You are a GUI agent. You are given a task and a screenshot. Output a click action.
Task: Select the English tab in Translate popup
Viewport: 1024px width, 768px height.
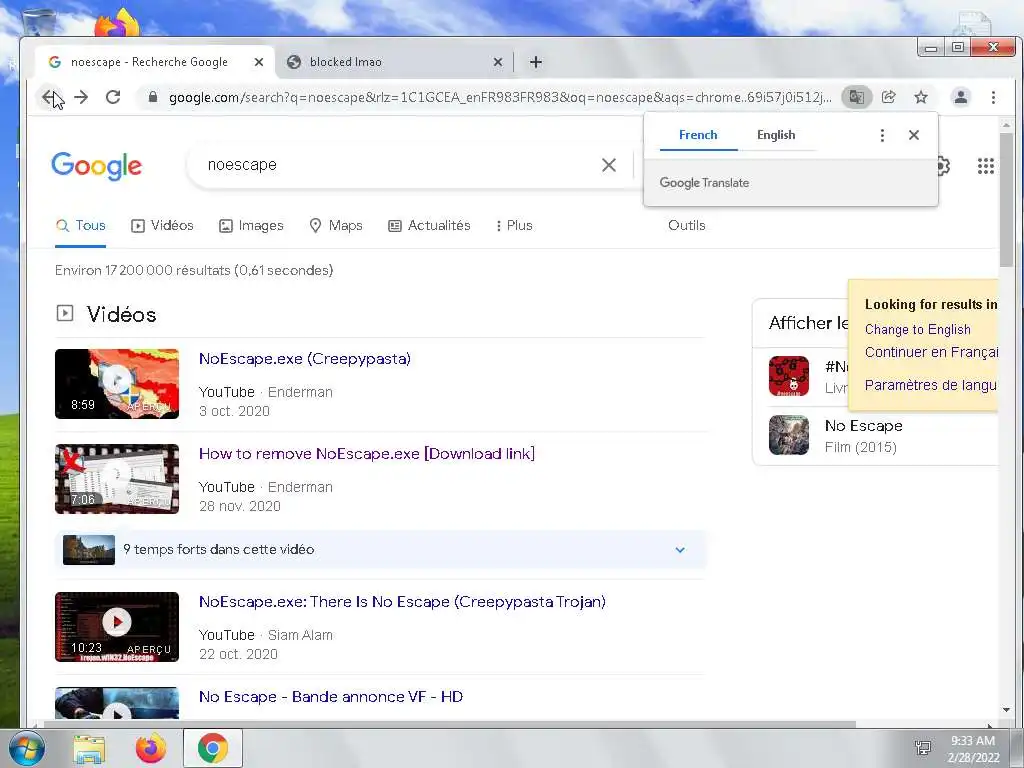[776, 135]
